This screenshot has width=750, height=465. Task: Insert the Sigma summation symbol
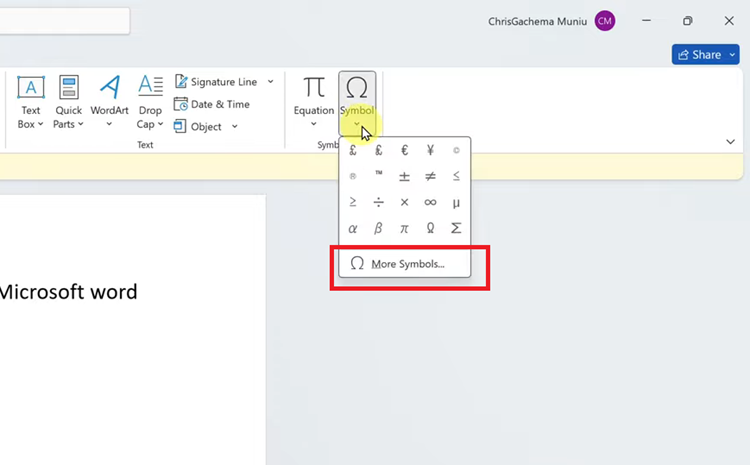456,228
